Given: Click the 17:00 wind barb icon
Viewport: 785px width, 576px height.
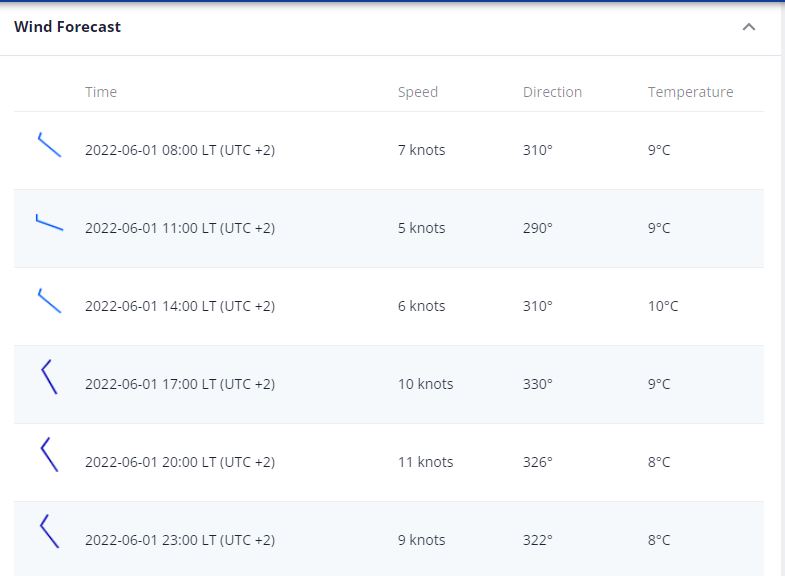Looking at the screenshot, I should (49, 377).
